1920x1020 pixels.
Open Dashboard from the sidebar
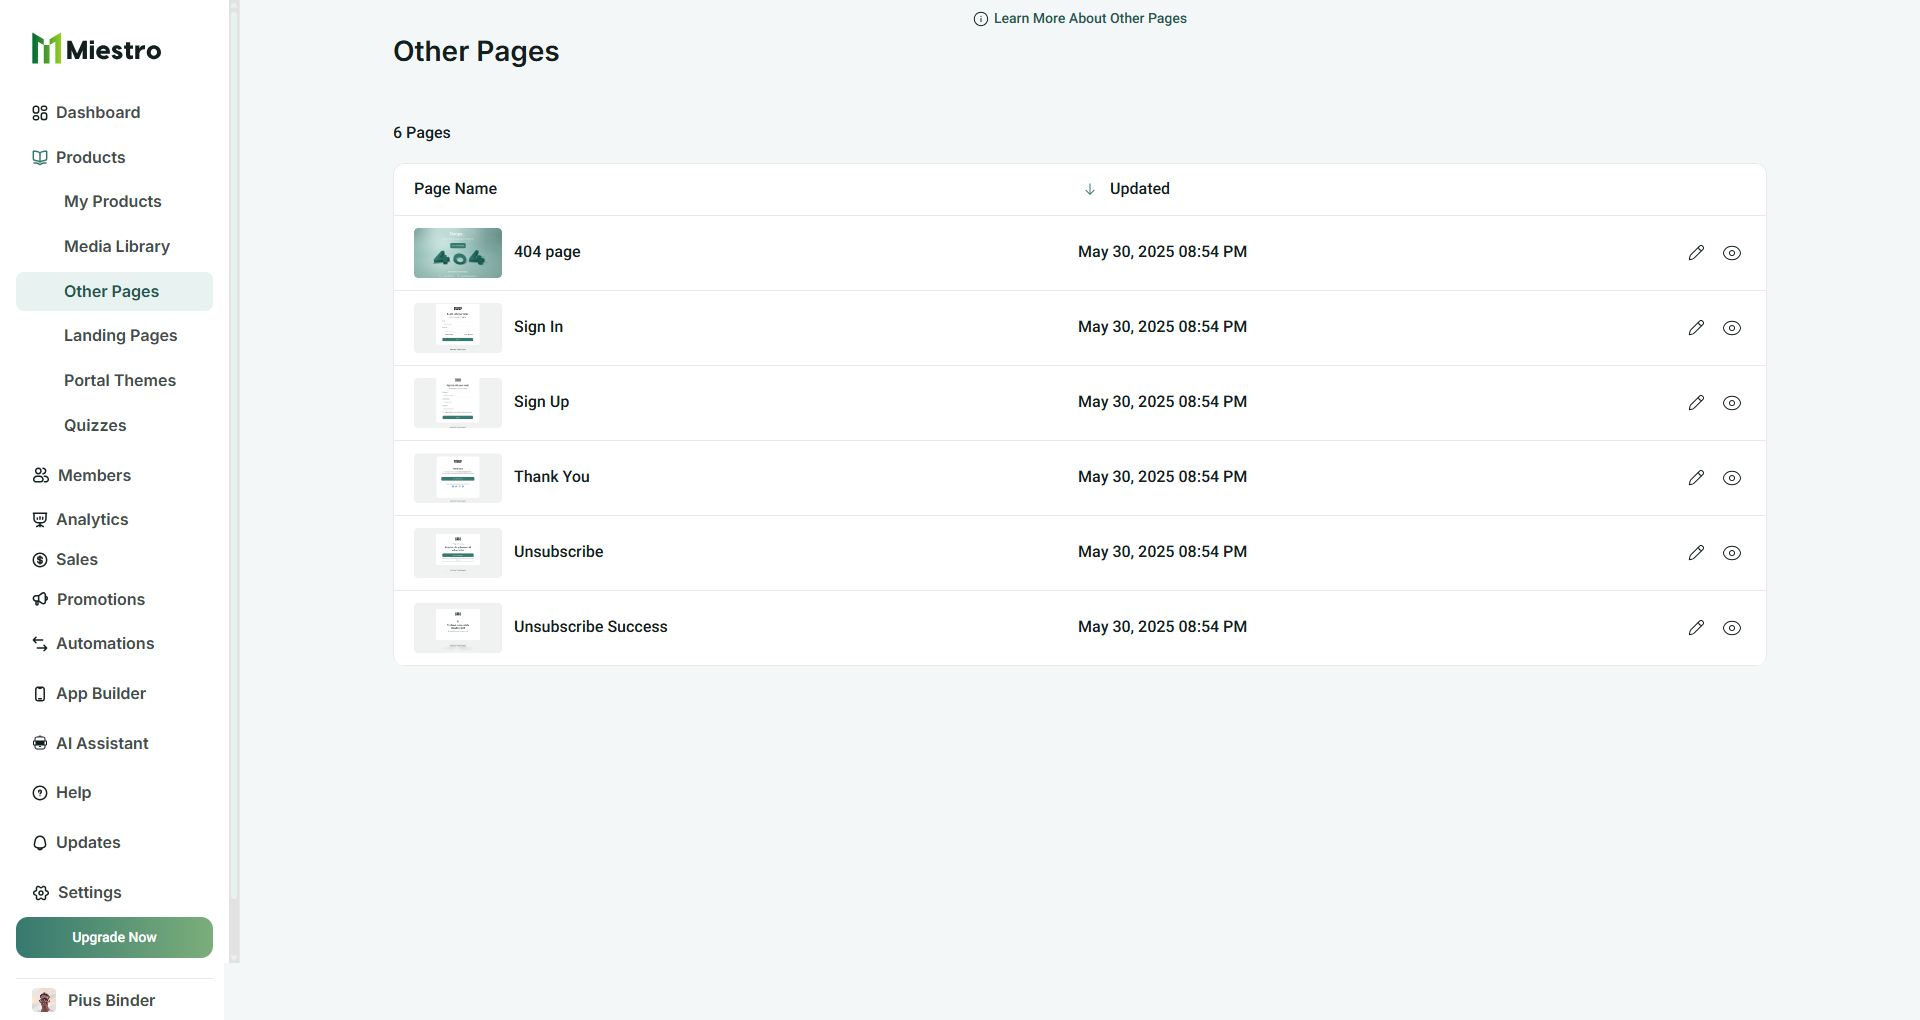pyautogui.click(x=98, y=113)
